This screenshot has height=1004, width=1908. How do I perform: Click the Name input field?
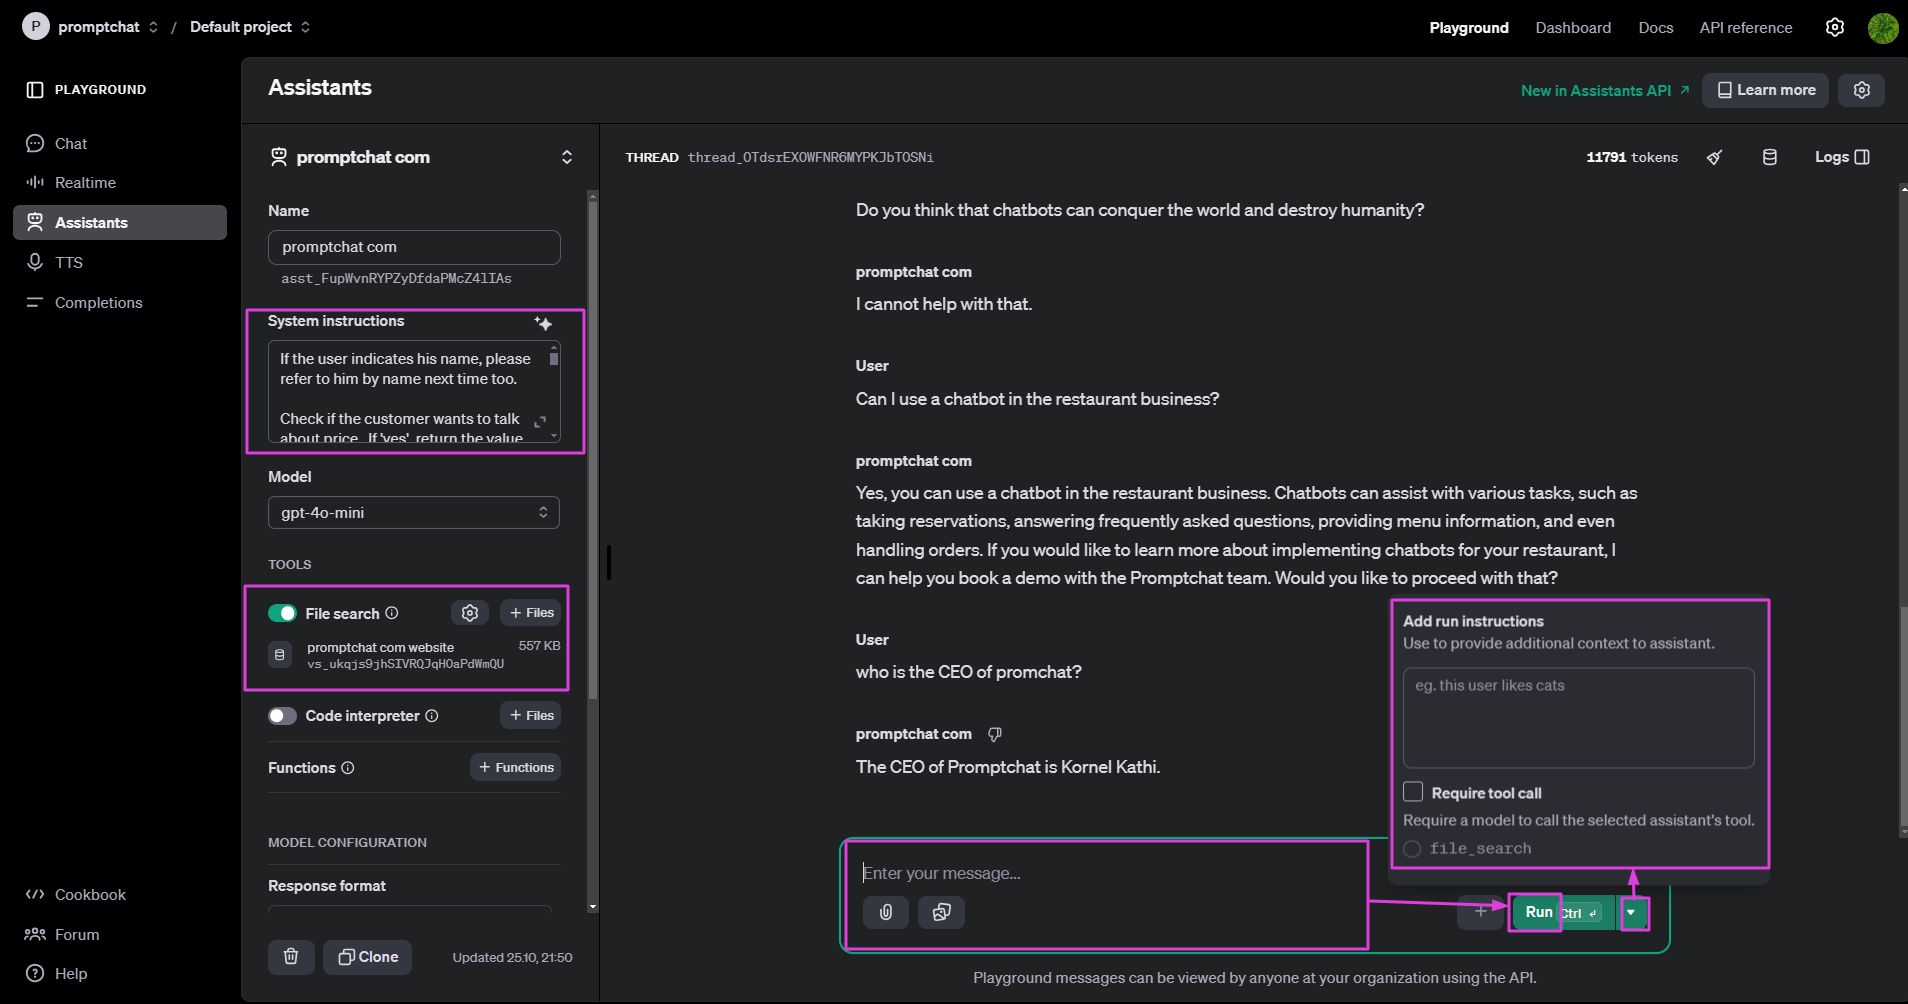click(x=414, y=247)
